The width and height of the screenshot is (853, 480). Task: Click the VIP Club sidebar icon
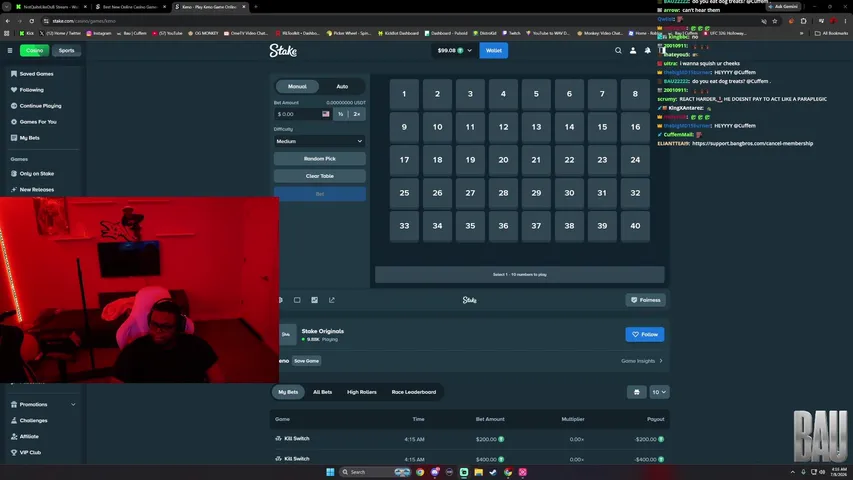[14, 452]
